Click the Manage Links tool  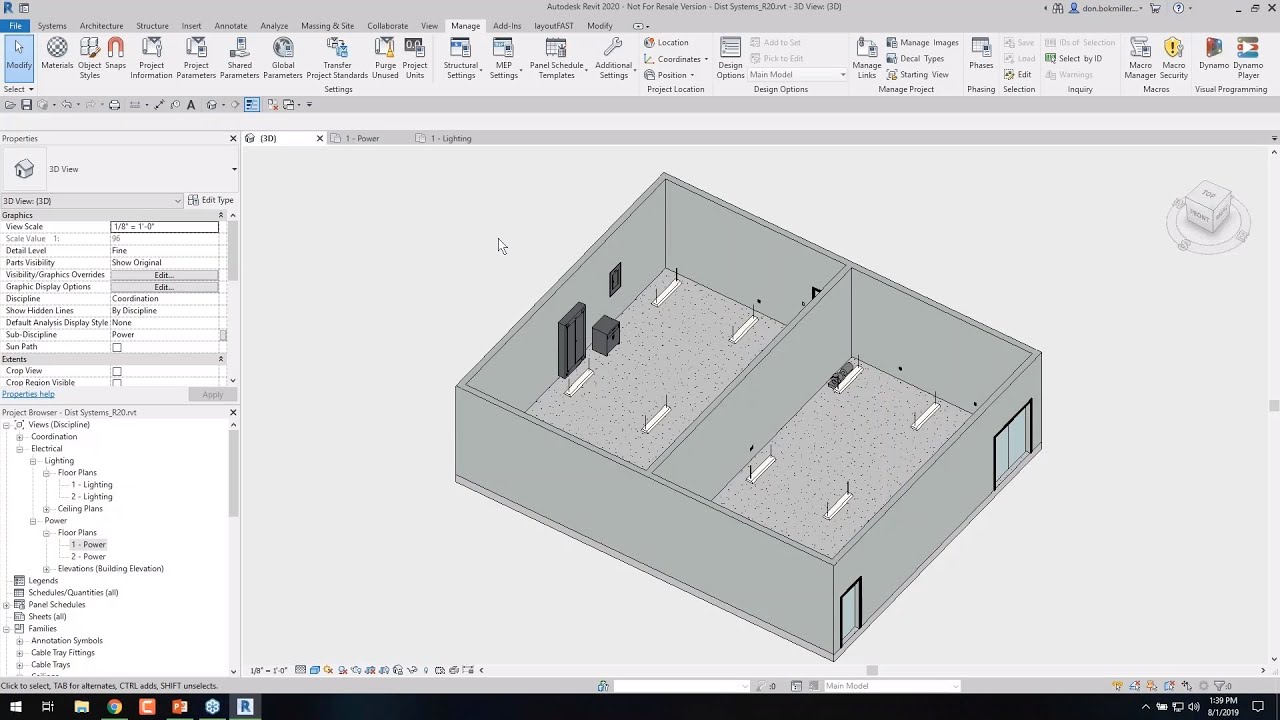coord(867,58)
